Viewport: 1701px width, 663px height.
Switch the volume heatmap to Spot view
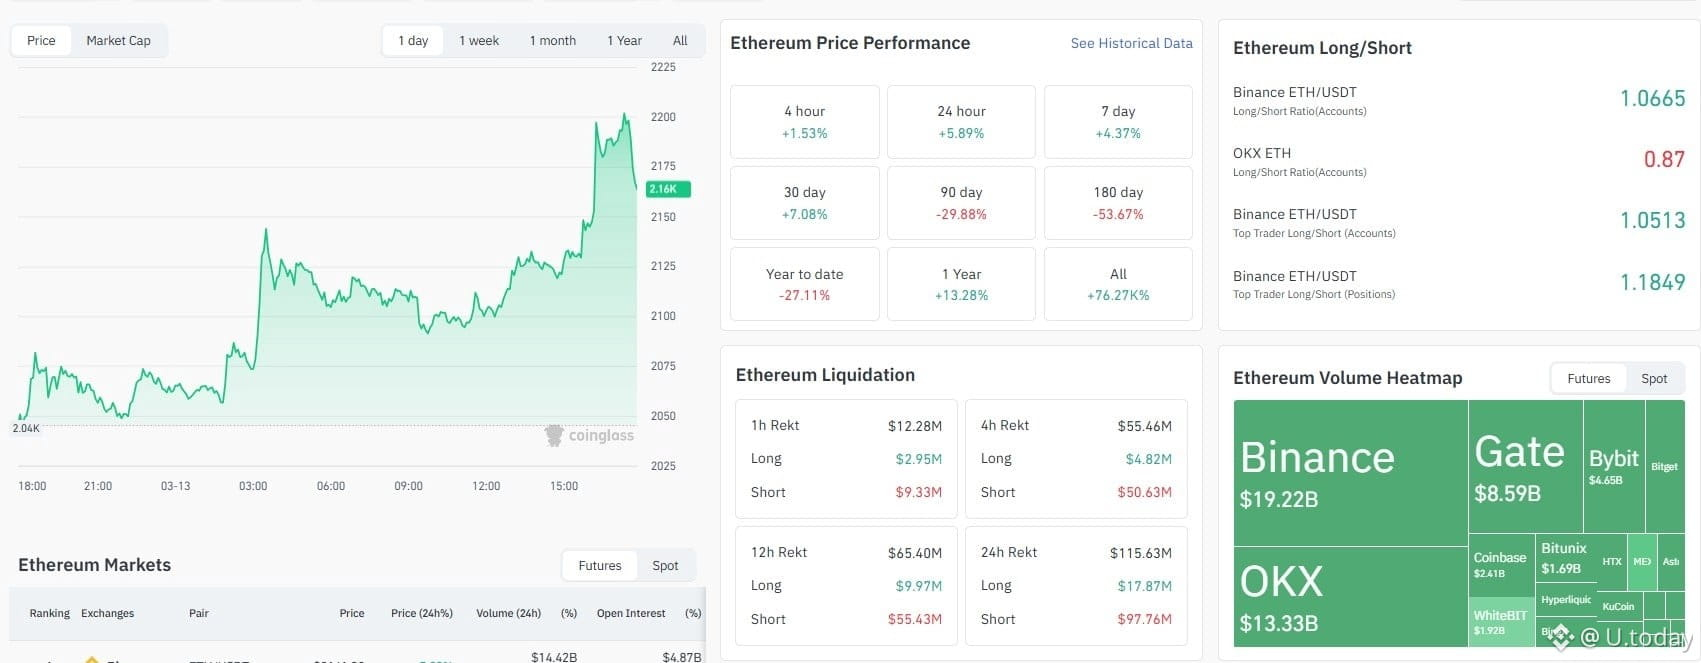[x=1654, y=378]
